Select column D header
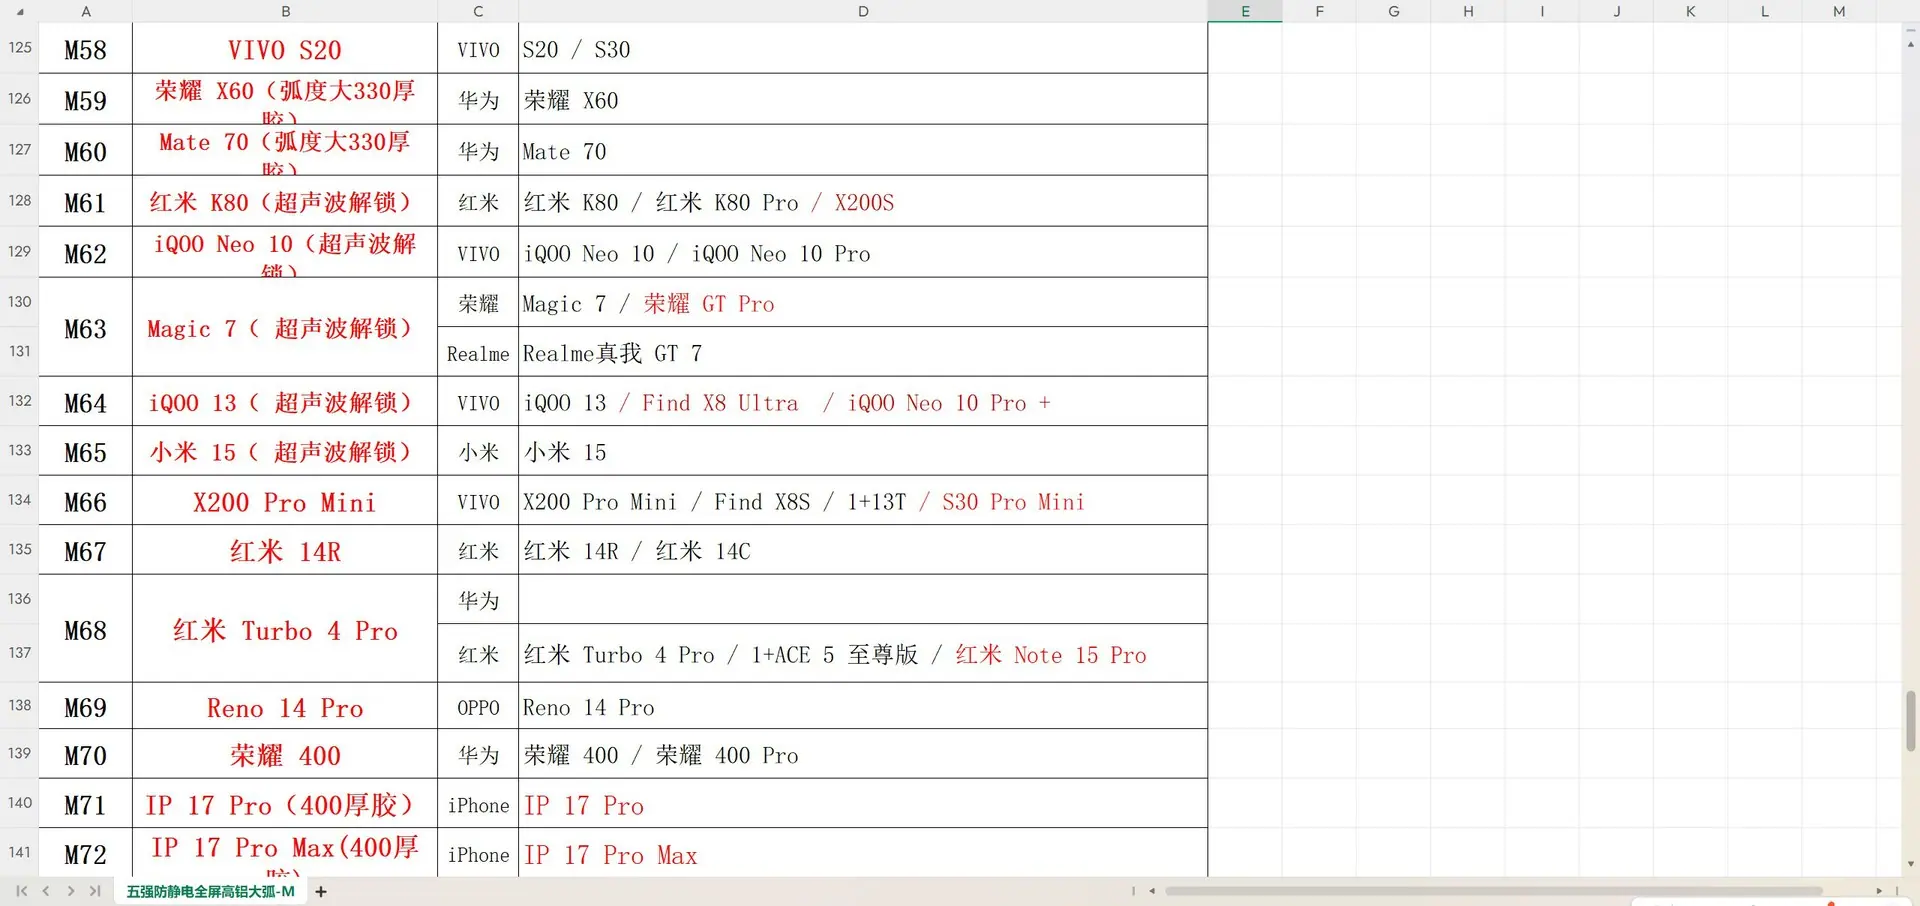The image size is (1920, 906). point(863,11)
